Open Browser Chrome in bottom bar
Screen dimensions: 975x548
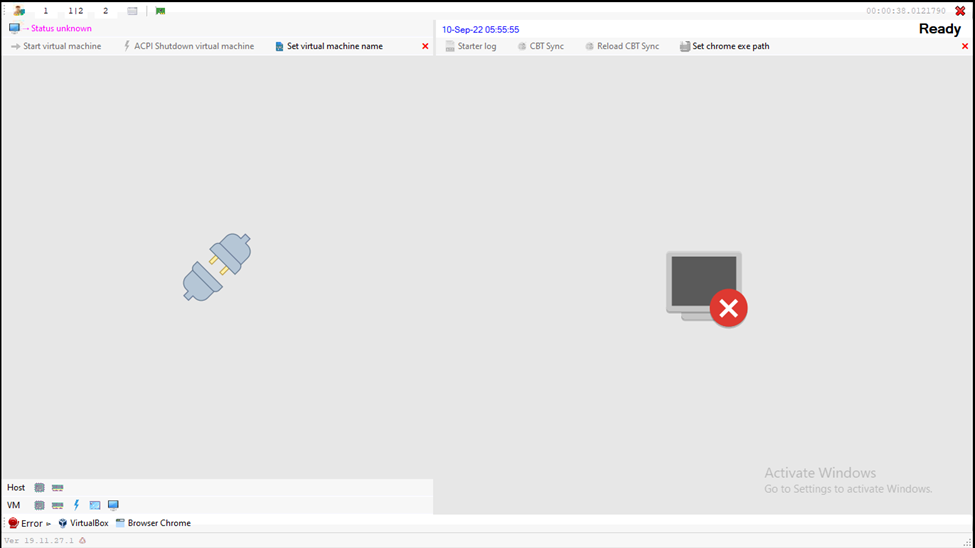click(157, 523)
